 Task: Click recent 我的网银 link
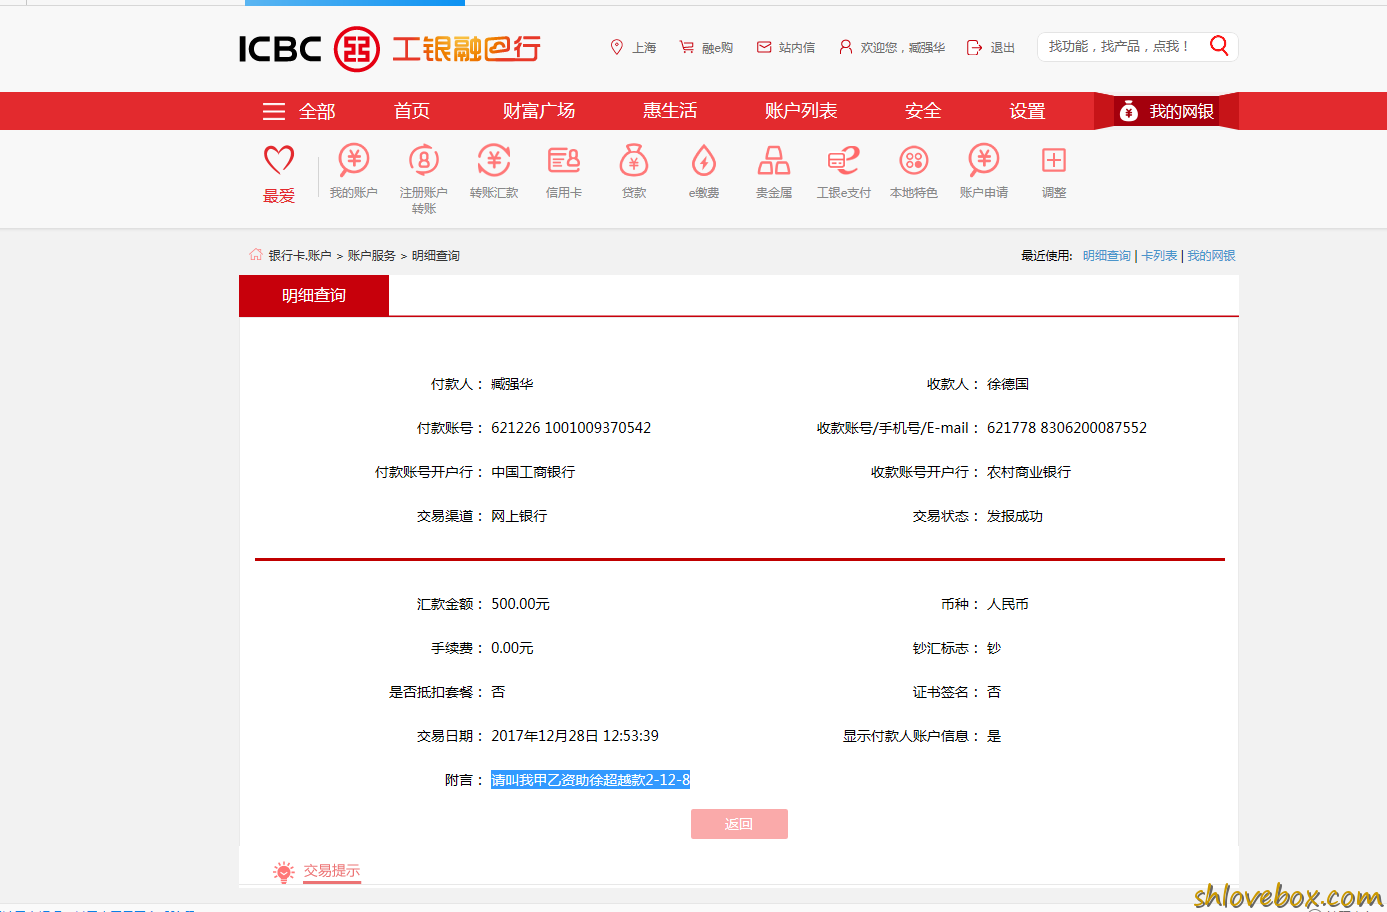(1211, 256)
